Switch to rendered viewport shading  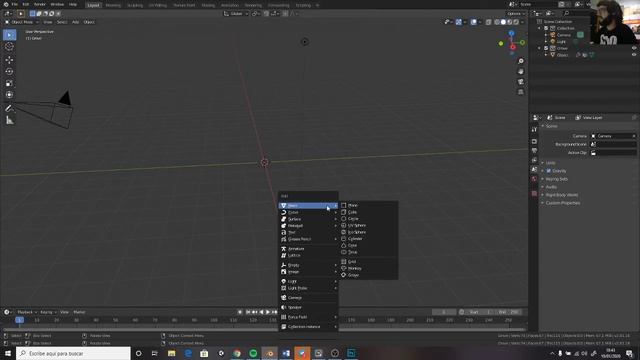(516, 22)
